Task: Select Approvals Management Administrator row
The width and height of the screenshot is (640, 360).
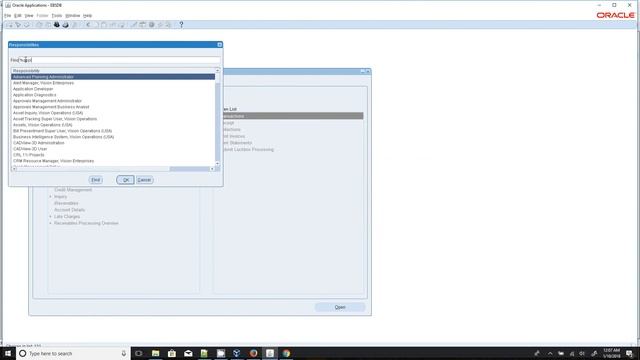Action: coord(113,101)
